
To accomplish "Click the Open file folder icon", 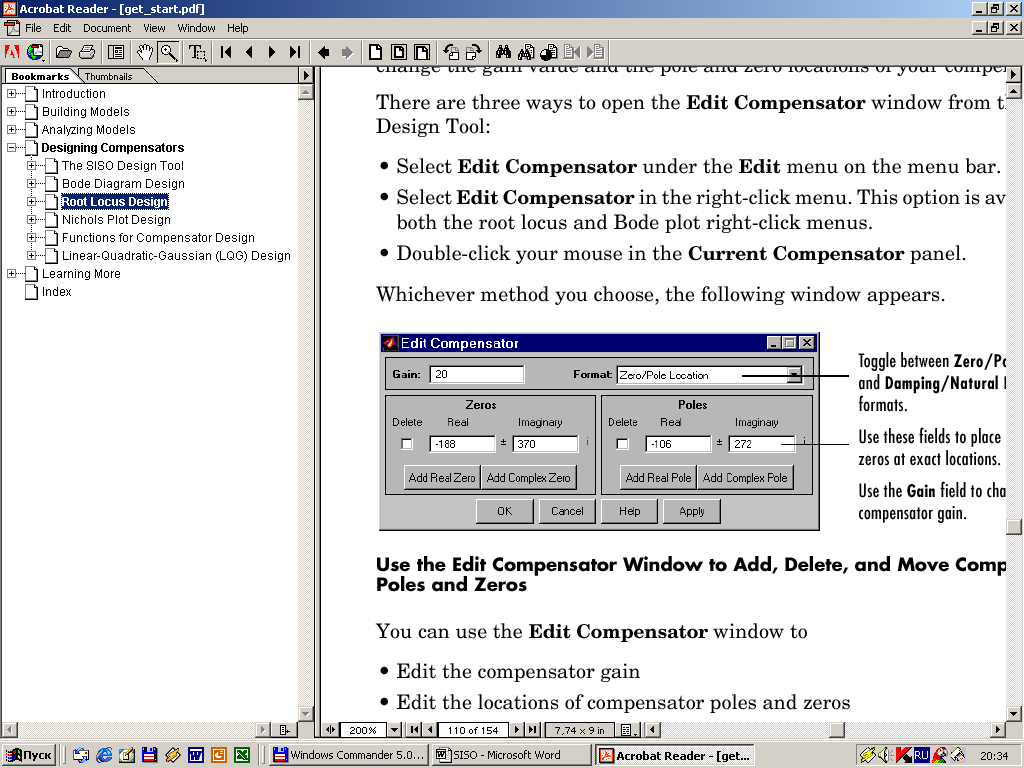I will [63, 52].
